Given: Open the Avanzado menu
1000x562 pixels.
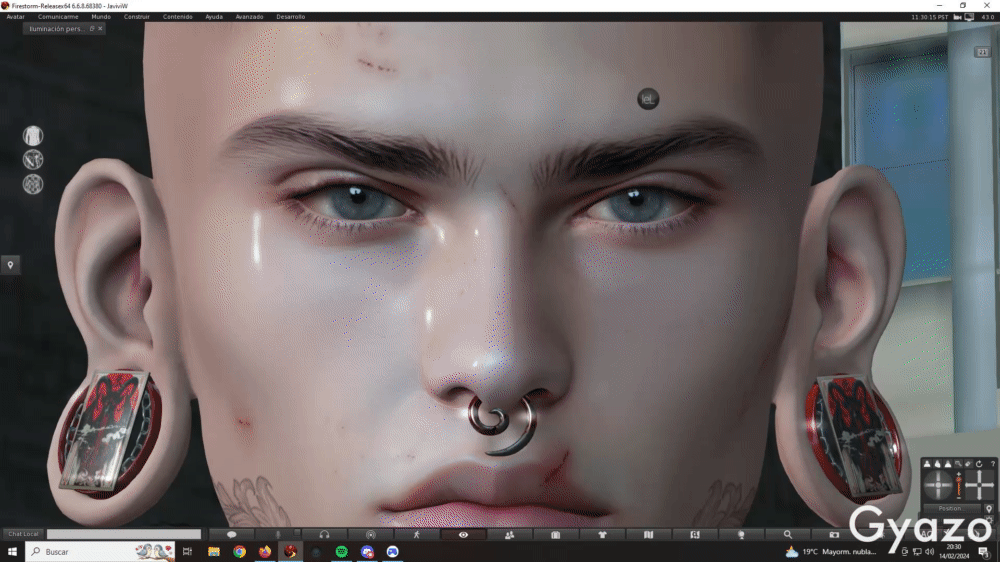Looking at the screenshot, I should point(249,17).
